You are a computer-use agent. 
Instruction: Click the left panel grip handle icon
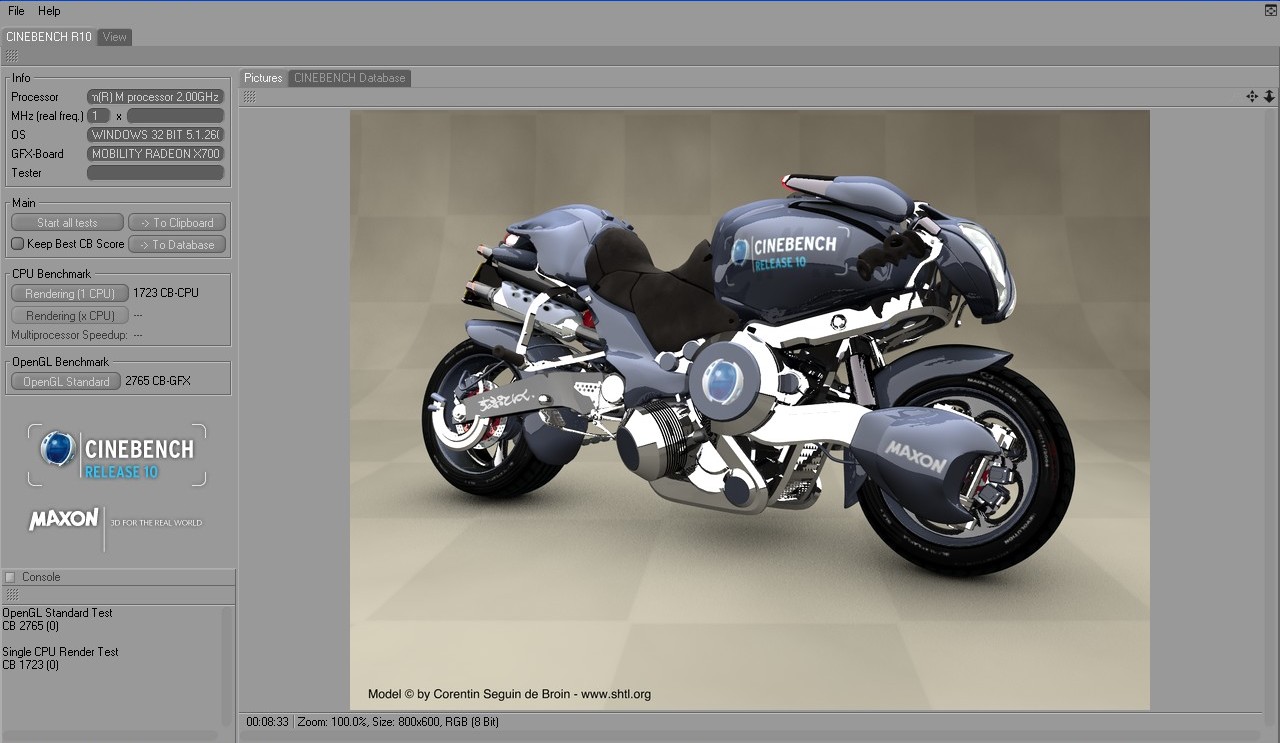click(12, 57)
